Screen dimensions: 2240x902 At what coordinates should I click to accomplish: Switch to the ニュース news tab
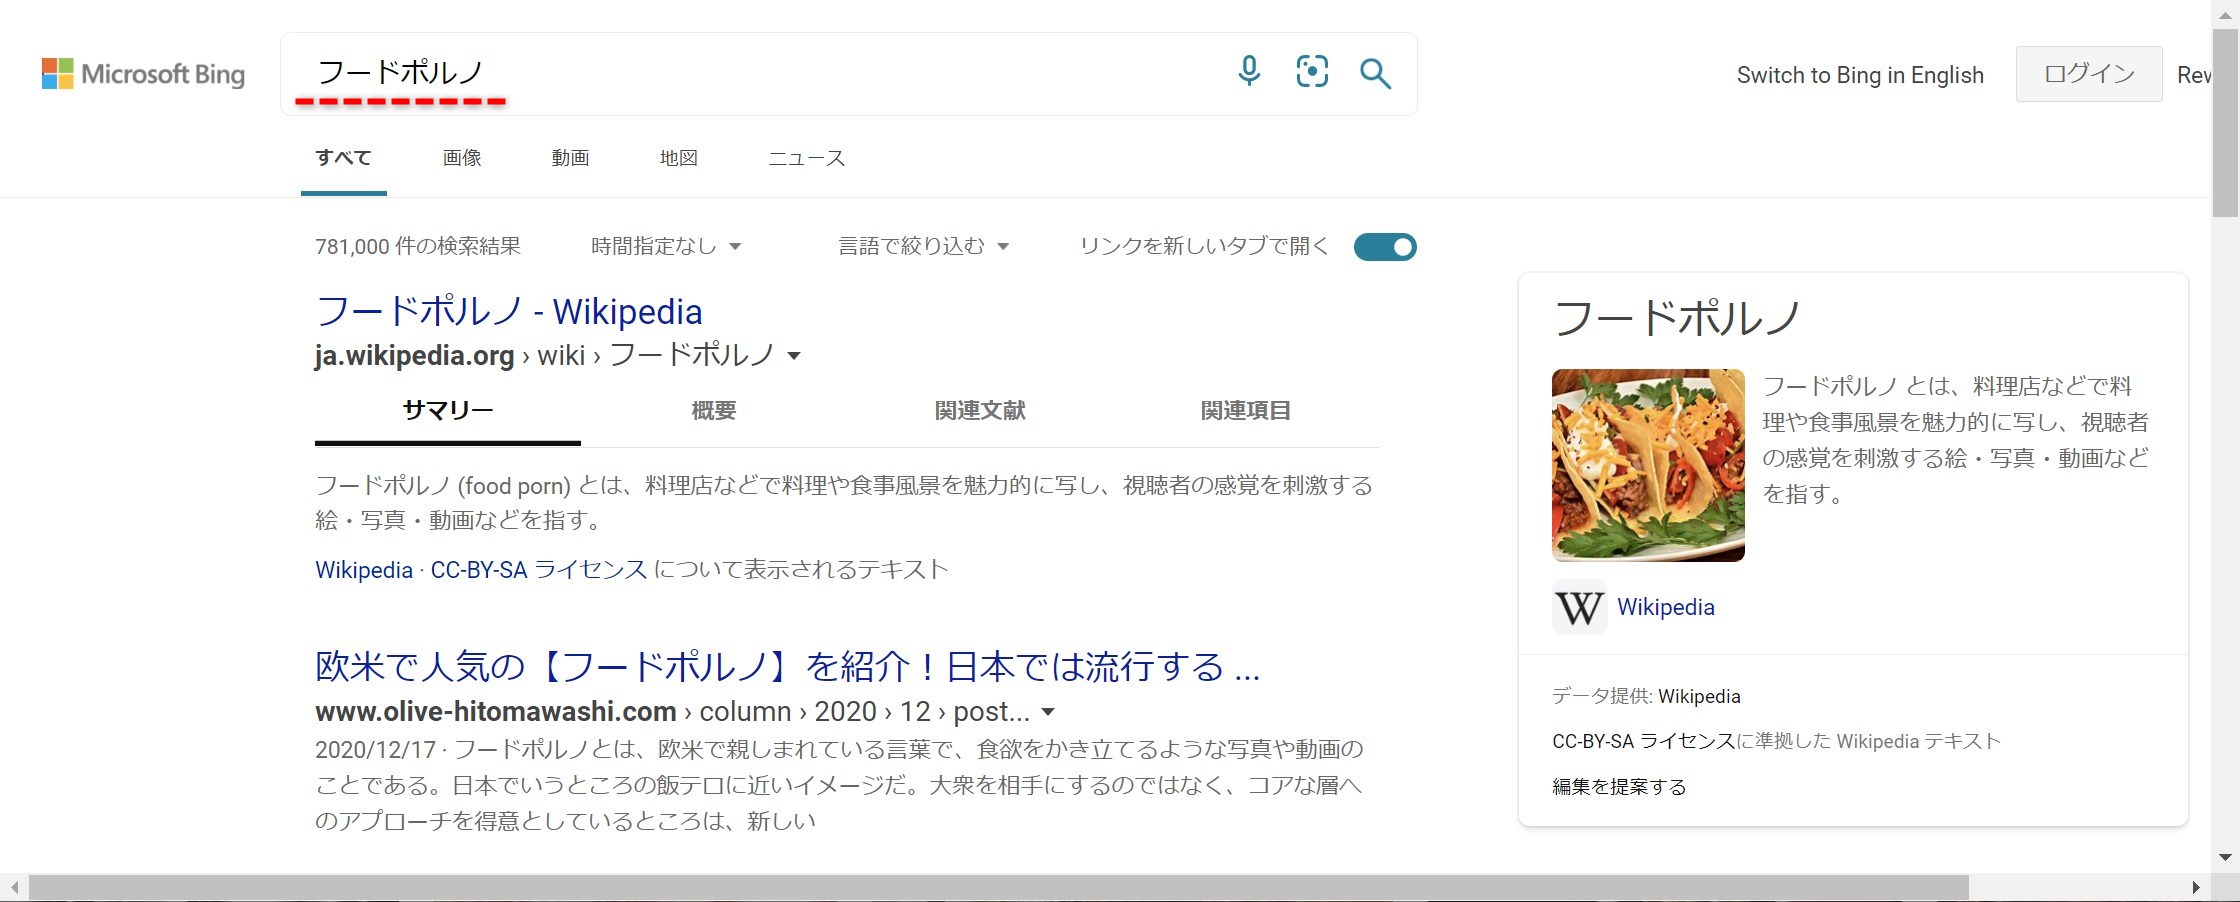point(807,158)
